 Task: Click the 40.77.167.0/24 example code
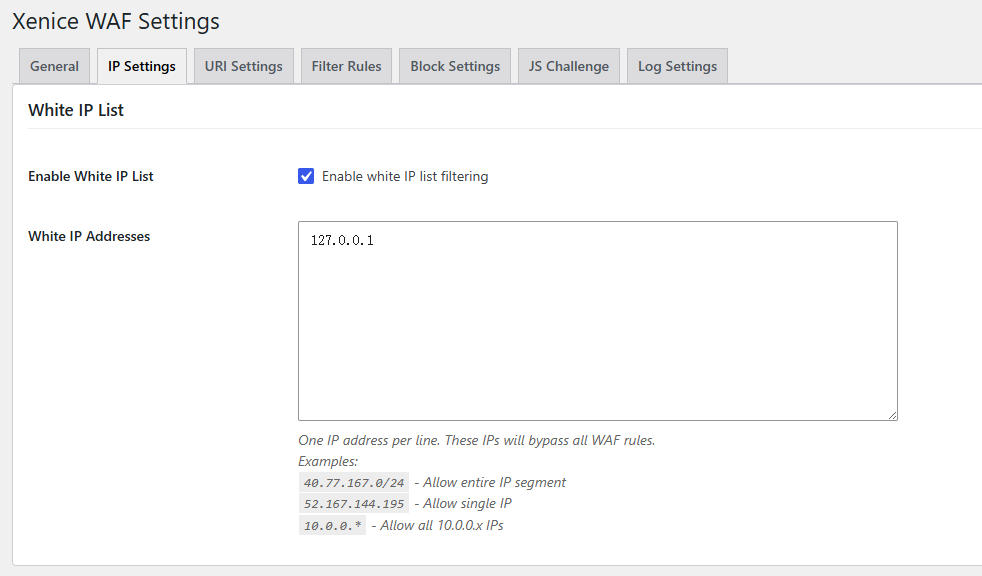354,483
